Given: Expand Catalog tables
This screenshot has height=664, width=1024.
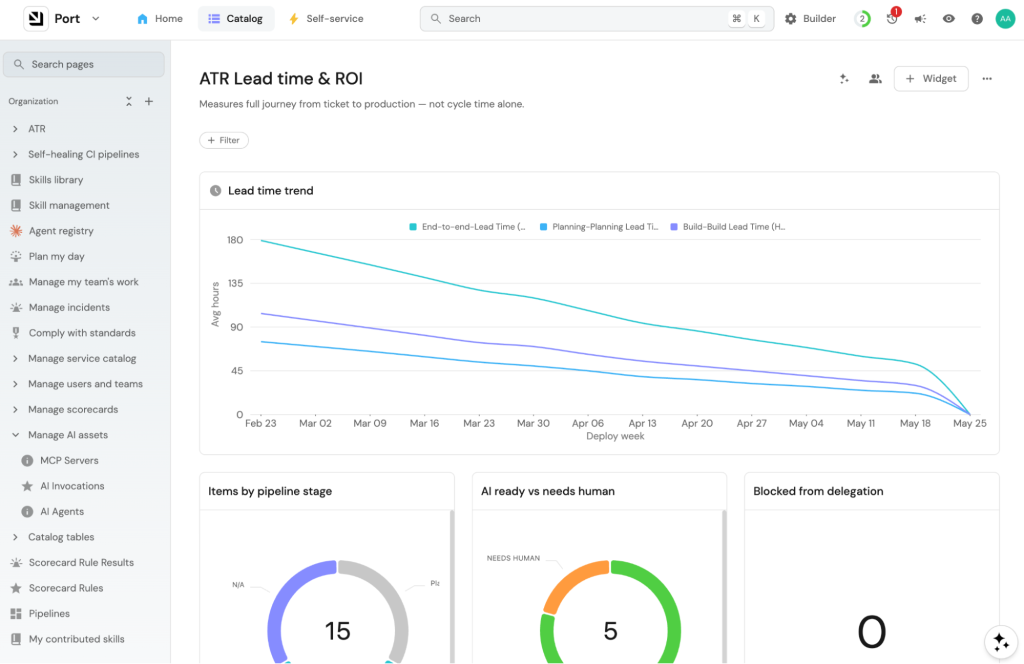Looking at the screenshot, I should [x=15, y=537].
